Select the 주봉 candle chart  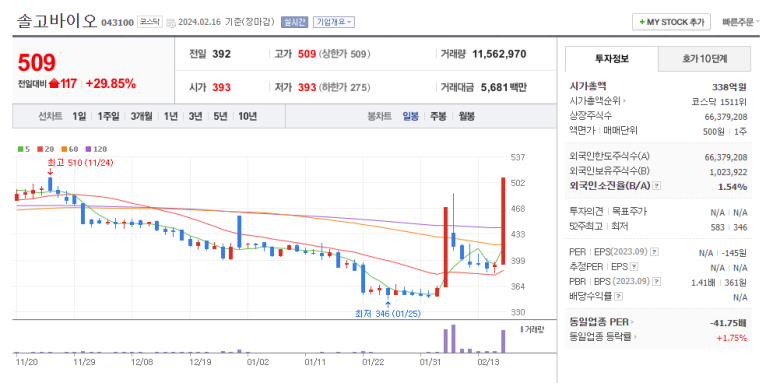438,117
